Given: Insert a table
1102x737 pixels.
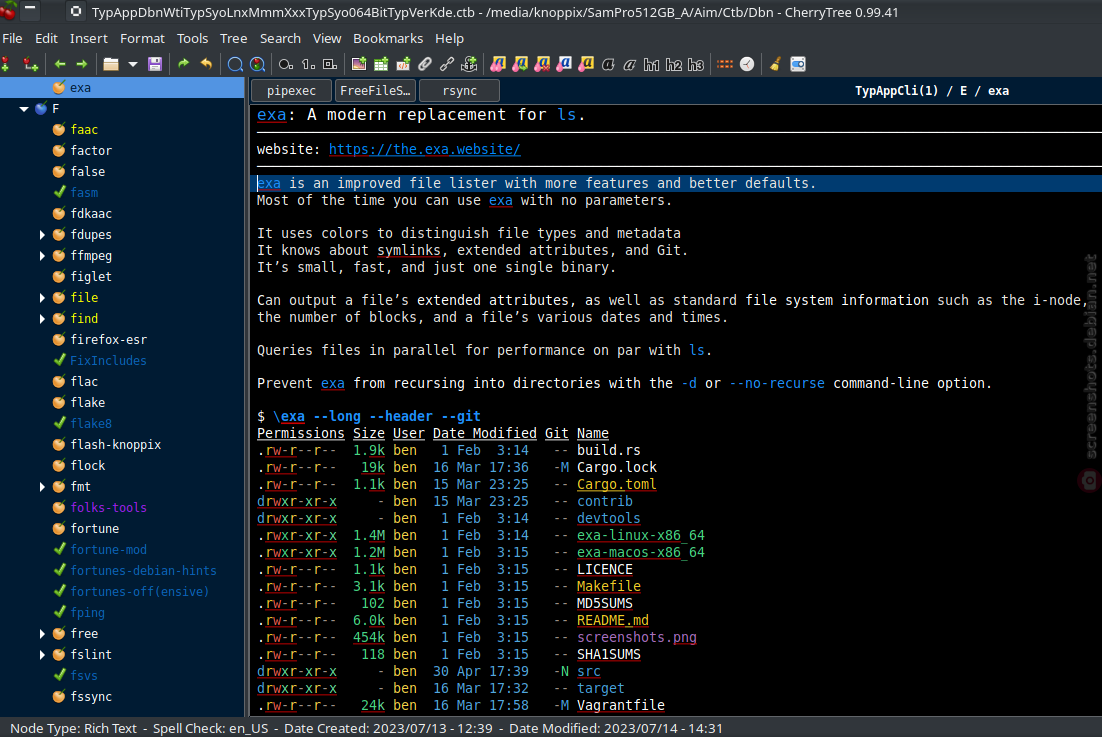Looking at the screenshot, I should click(x=381, y=64).
